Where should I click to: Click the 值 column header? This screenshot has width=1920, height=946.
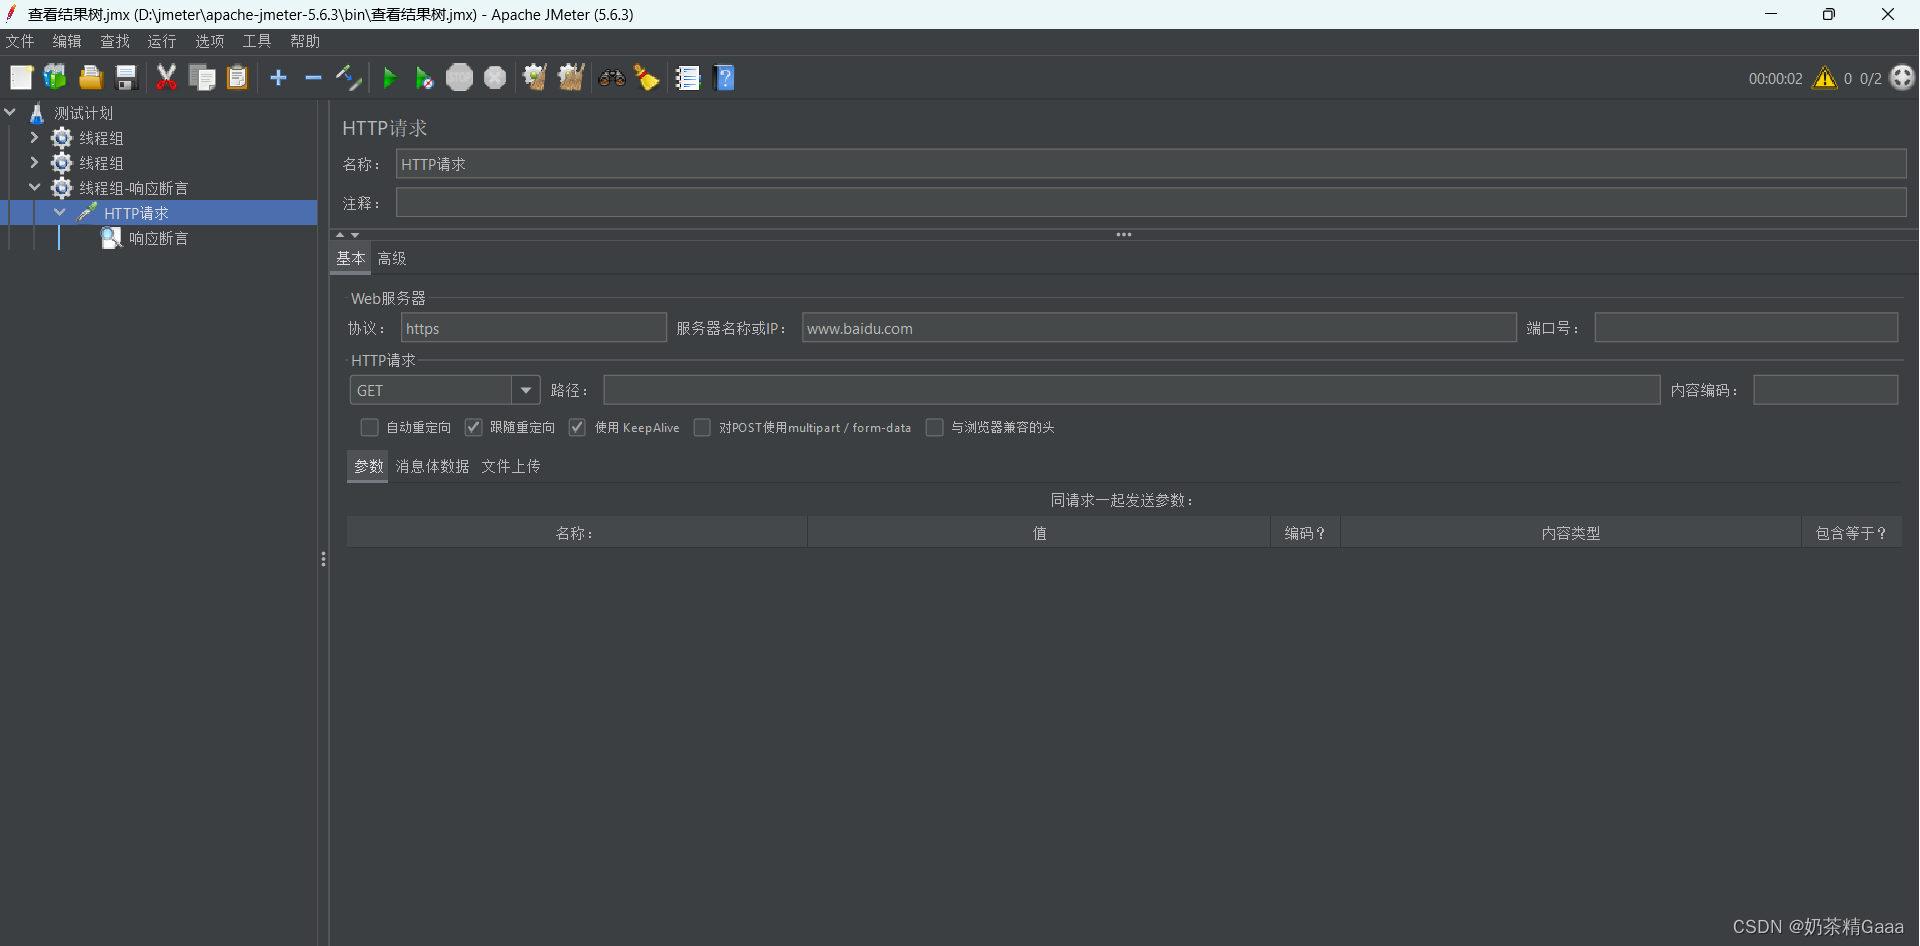1039,533
